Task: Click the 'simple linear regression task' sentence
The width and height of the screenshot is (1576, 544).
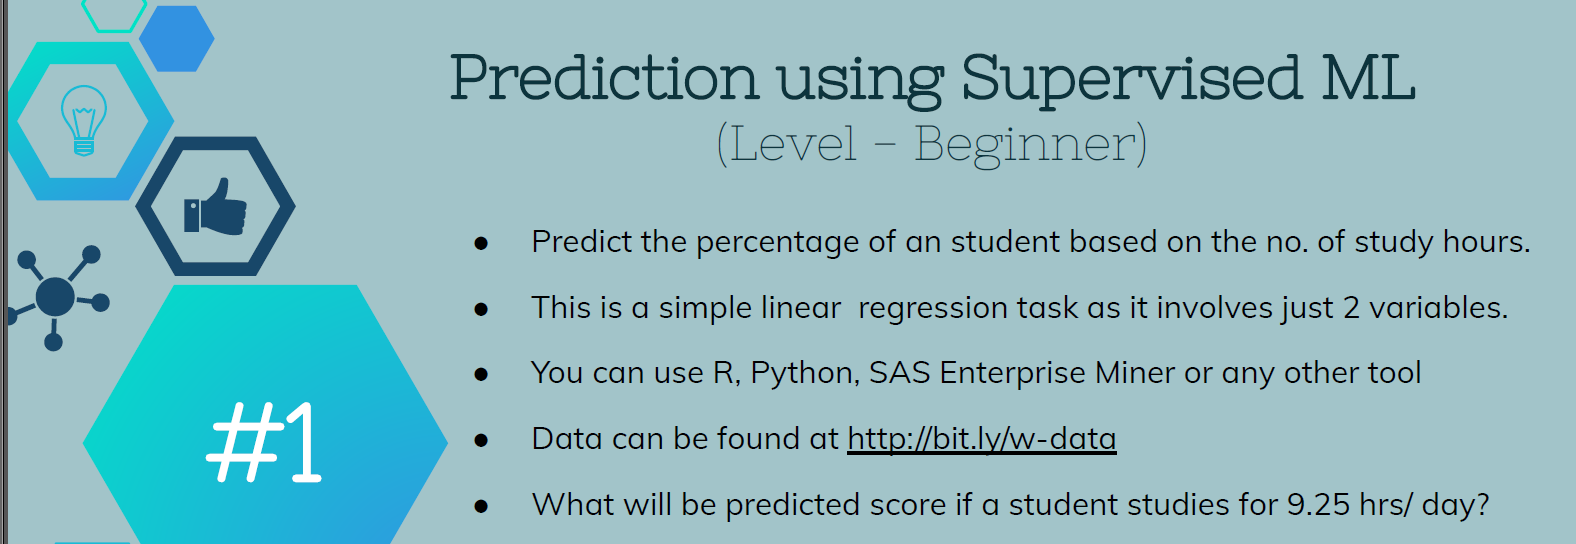Action: pyautogui.click(x=1019, y=308)
